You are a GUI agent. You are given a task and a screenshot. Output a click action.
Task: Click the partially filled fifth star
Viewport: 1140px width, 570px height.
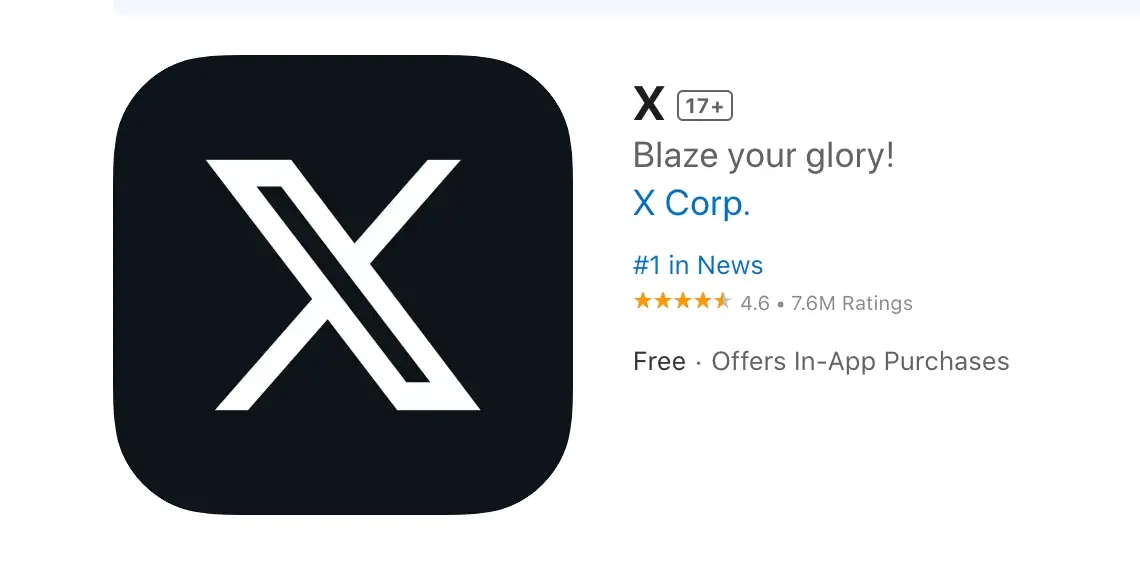pyautogui.click(x=721, y=301)
